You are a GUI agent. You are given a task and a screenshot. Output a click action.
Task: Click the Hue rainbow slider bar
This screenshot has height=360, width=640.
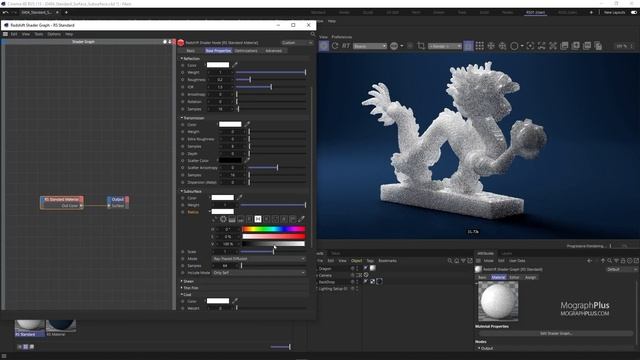273,229
